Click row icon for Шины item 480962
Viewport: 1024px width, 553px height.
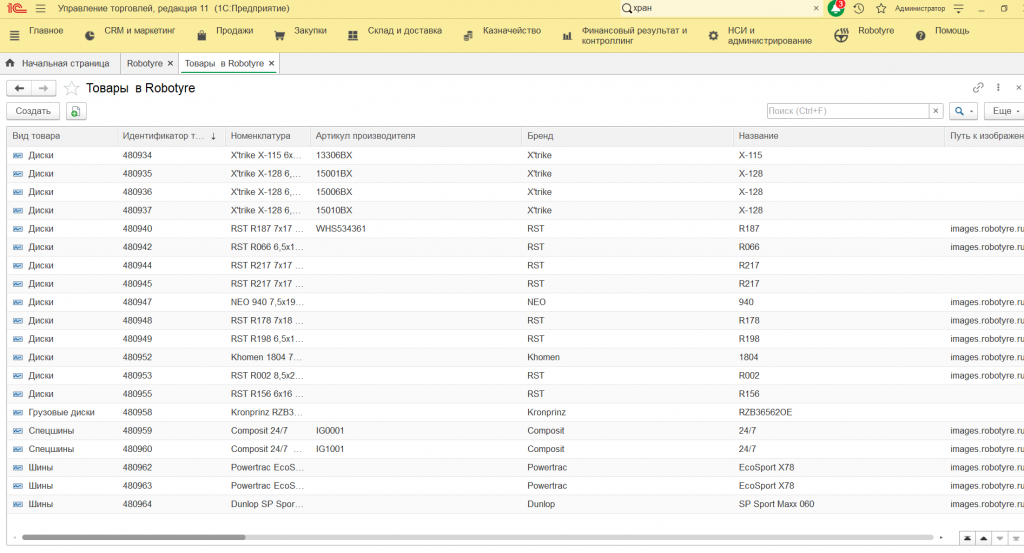point(18,467)
